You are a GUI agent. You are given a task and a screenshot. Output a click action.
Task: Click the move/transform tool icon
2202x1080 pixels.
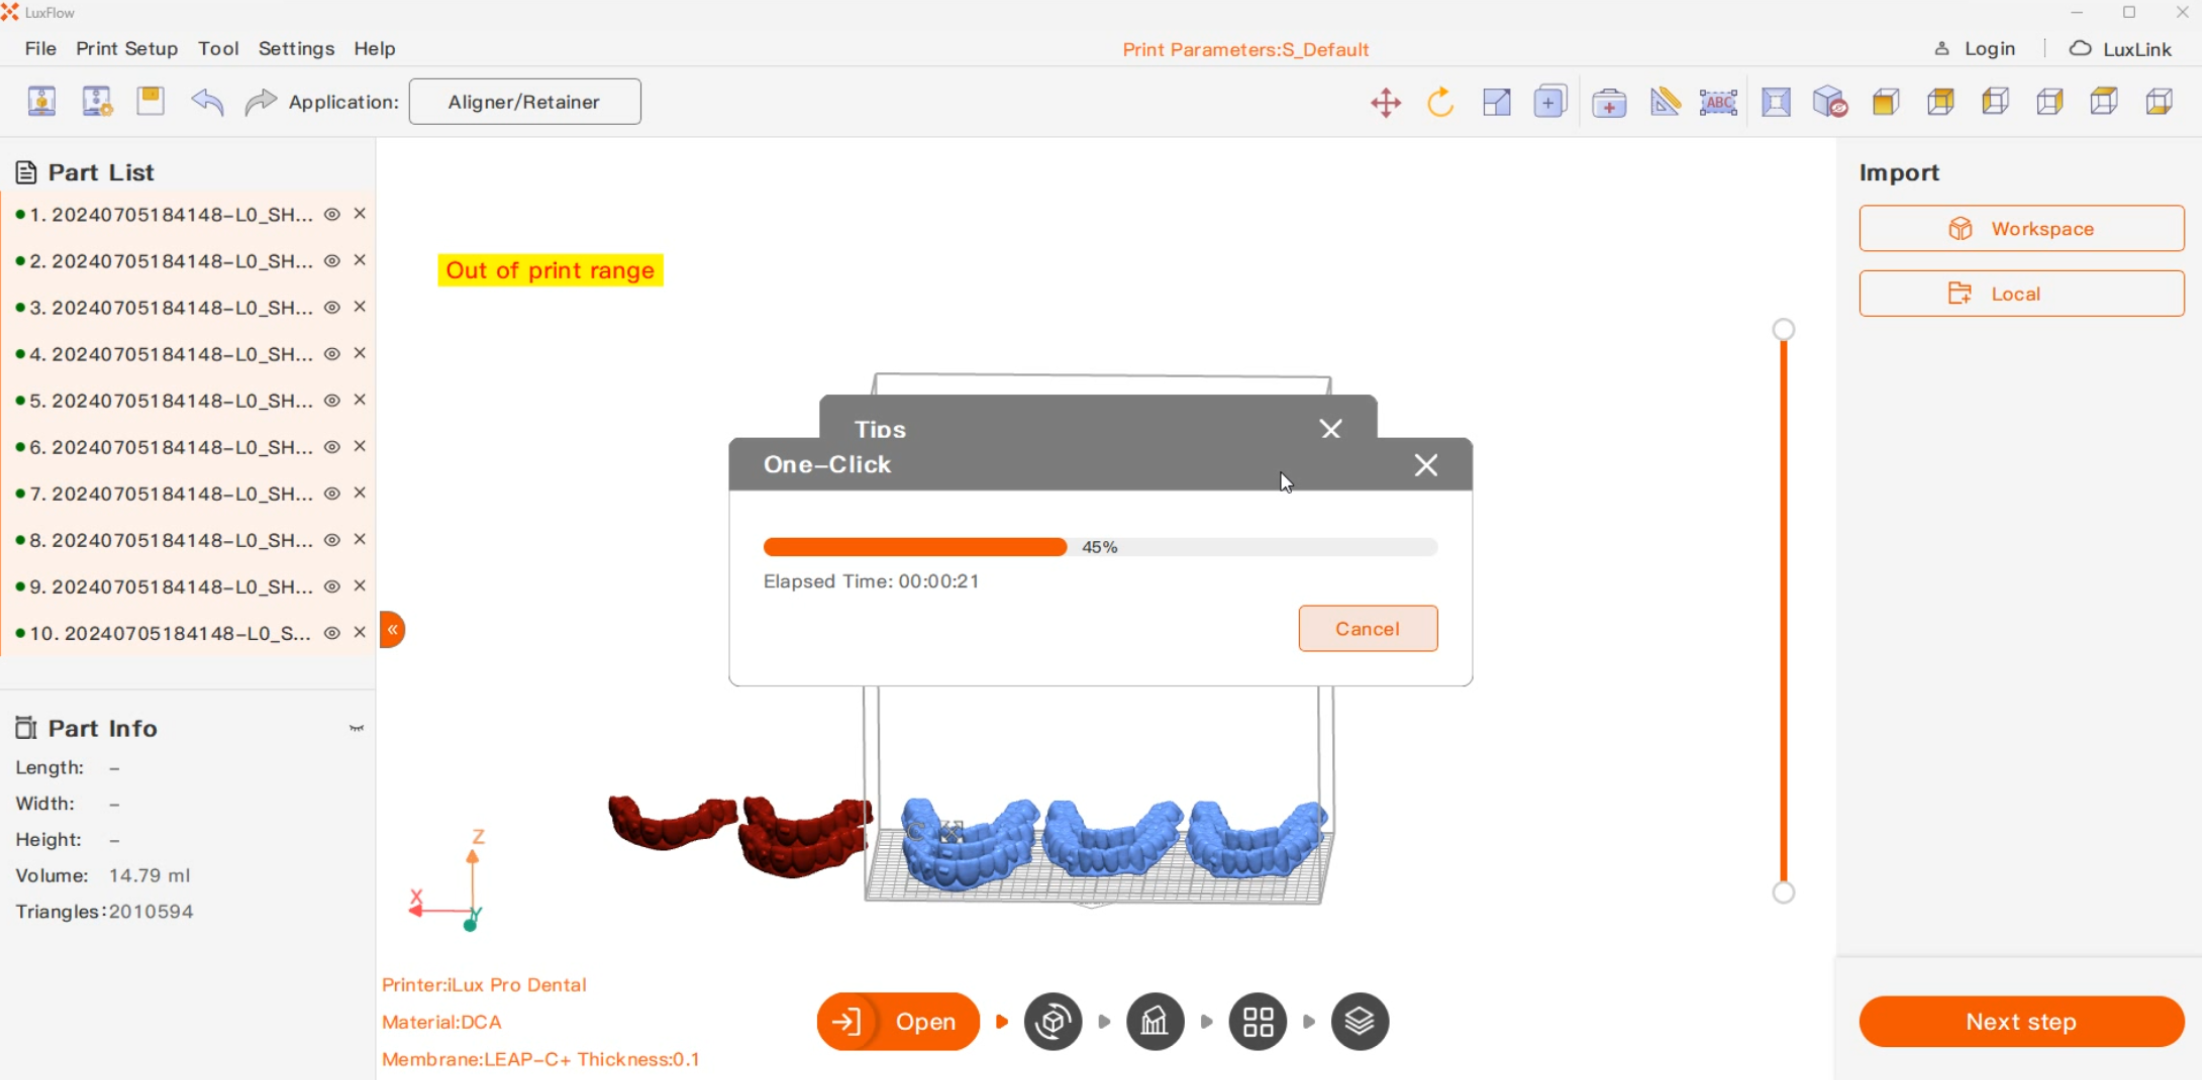1385,100
